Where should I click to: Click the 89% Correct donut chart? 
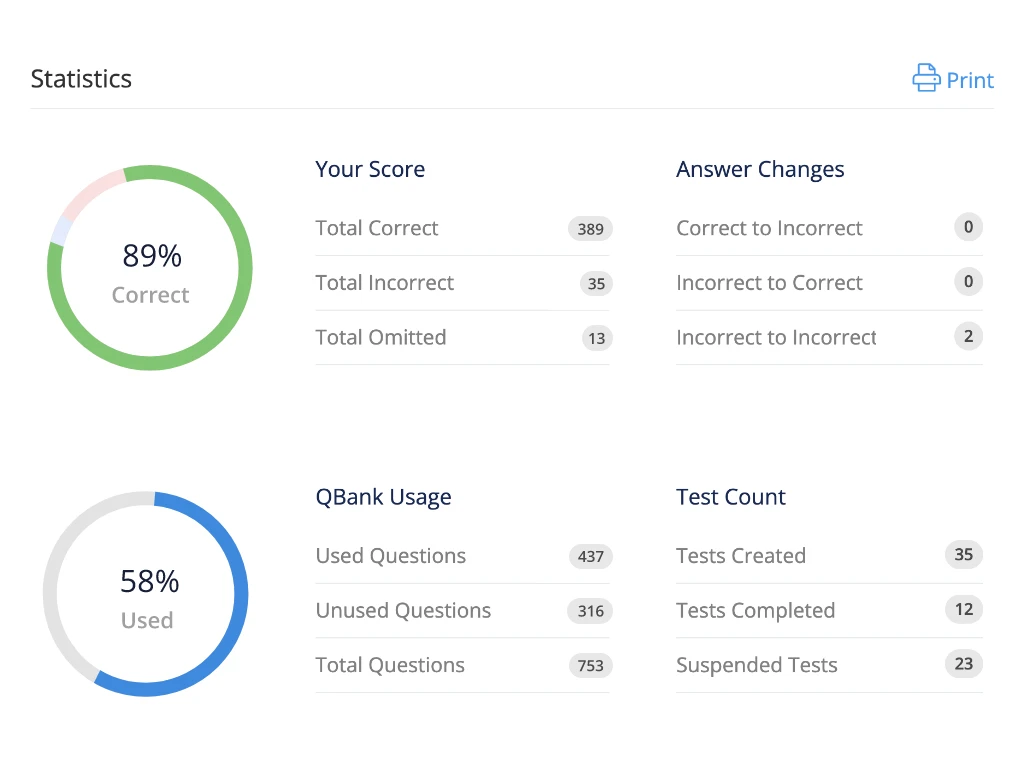(150, 268)
